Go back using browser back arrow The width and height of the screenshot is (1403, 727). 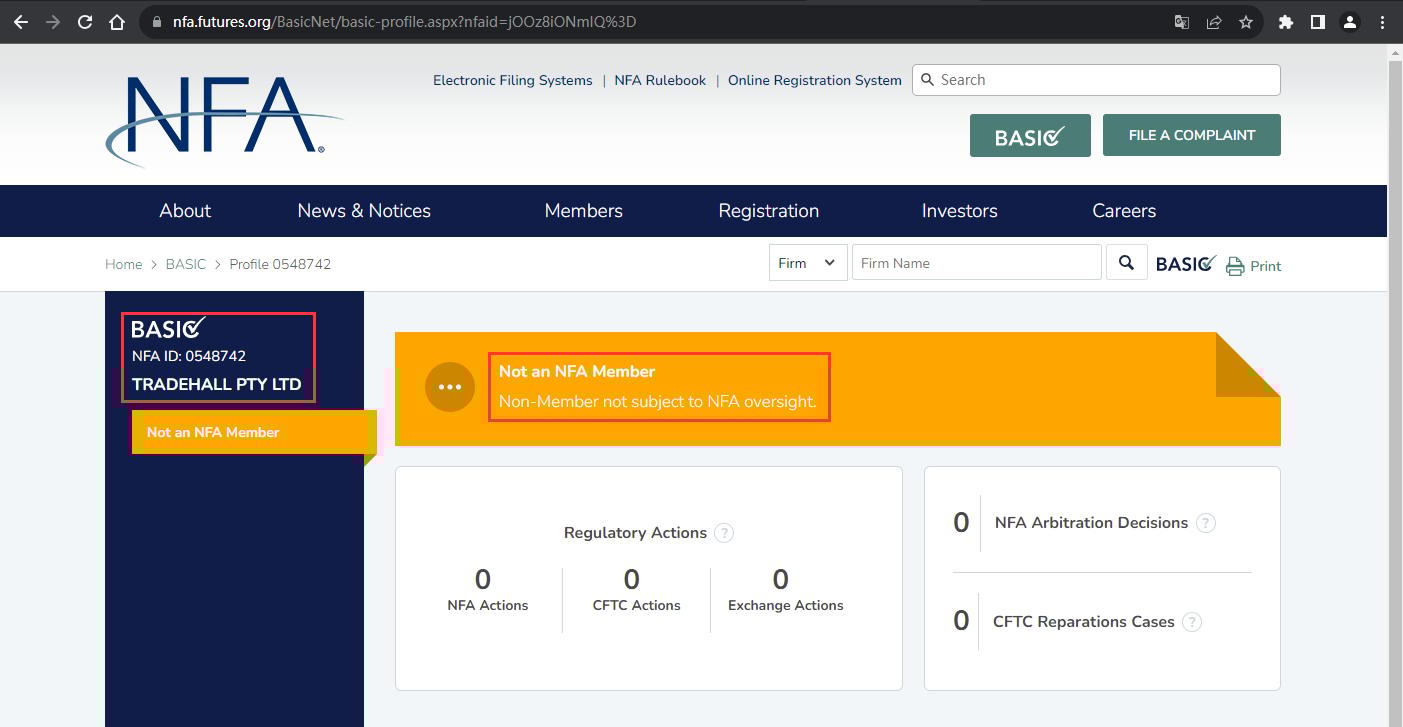click(21, 22)
